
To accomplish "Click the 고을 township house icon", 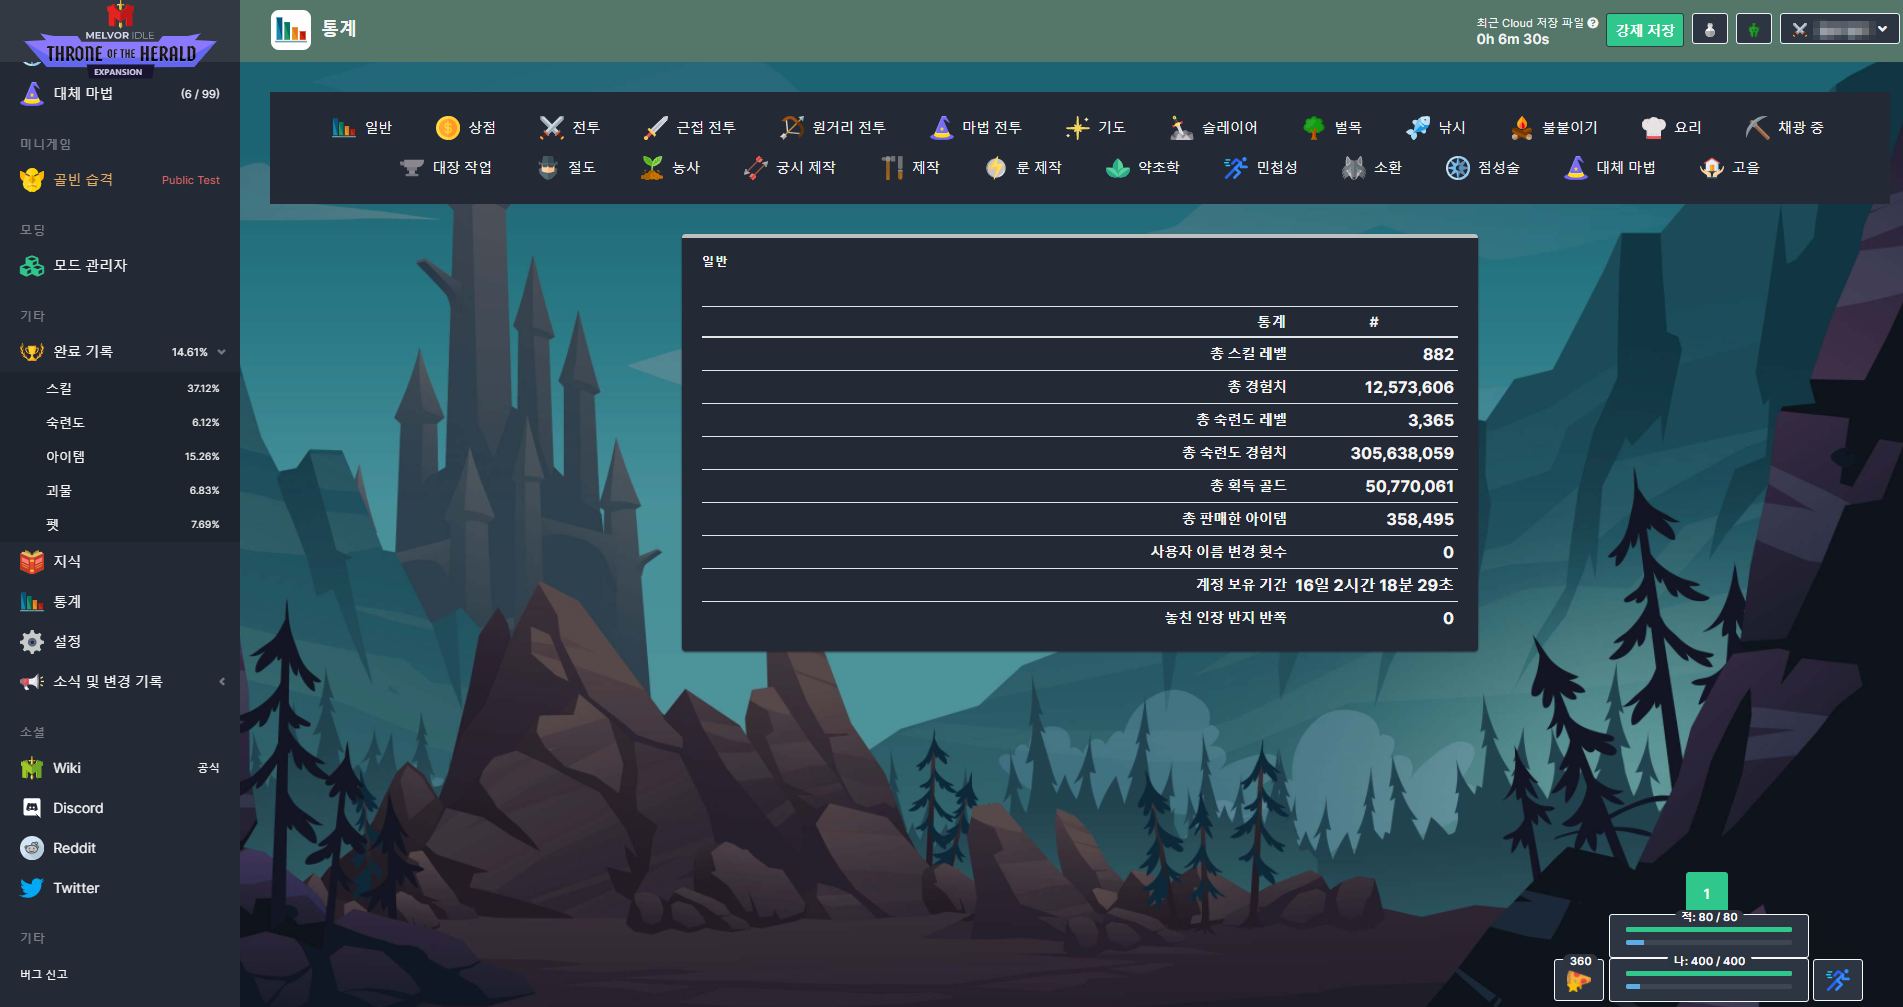I will (x=1712, y=167).
